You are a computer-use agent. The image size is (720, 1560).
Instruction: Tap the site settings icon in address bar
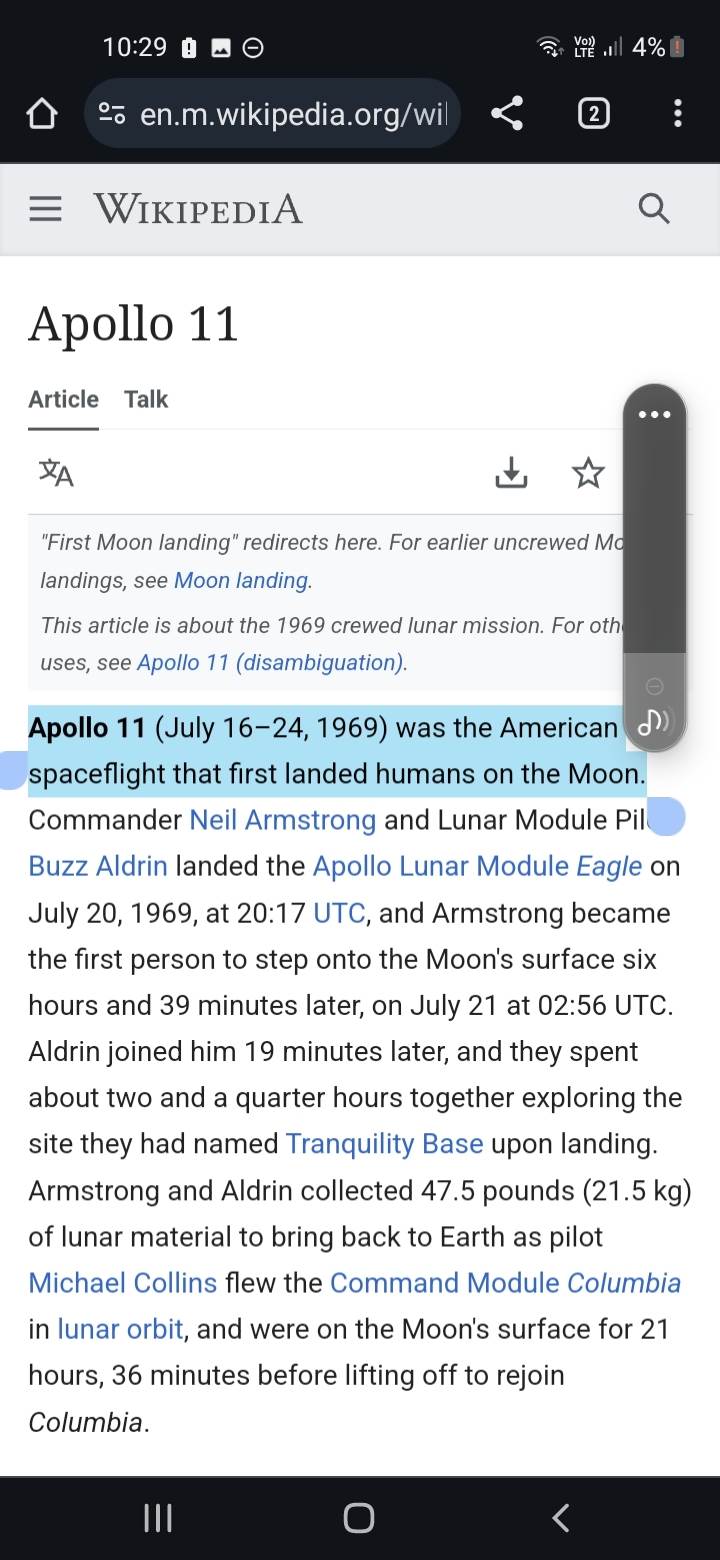tap(112, 114)
